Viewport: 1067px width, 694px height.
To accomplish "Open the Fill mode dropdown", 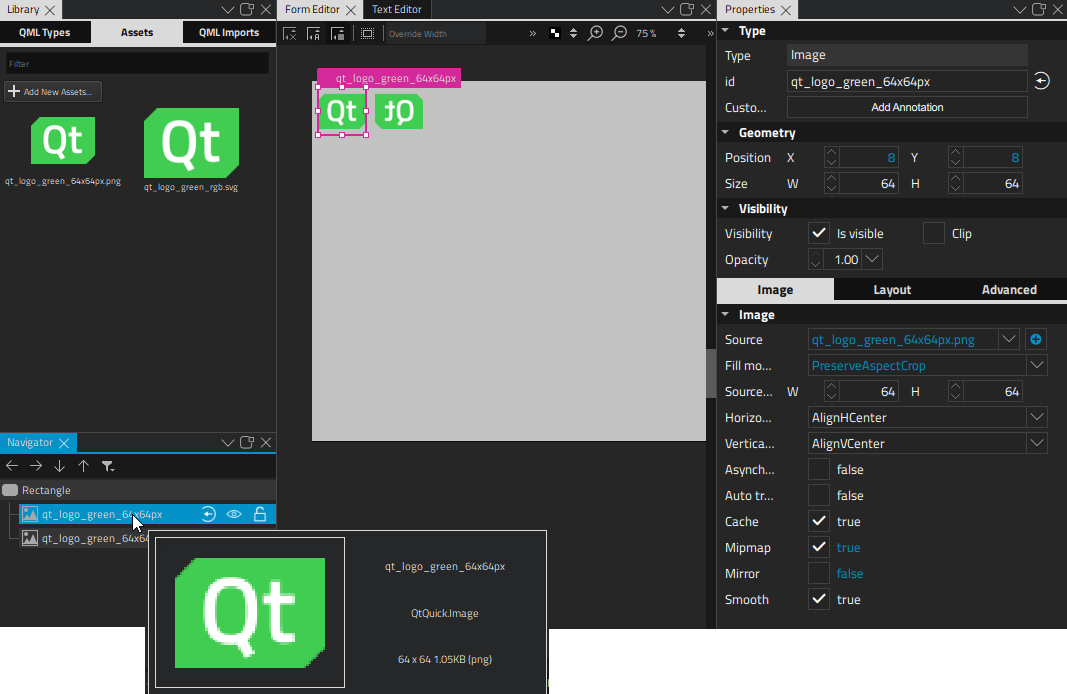I will (1037, 365).
